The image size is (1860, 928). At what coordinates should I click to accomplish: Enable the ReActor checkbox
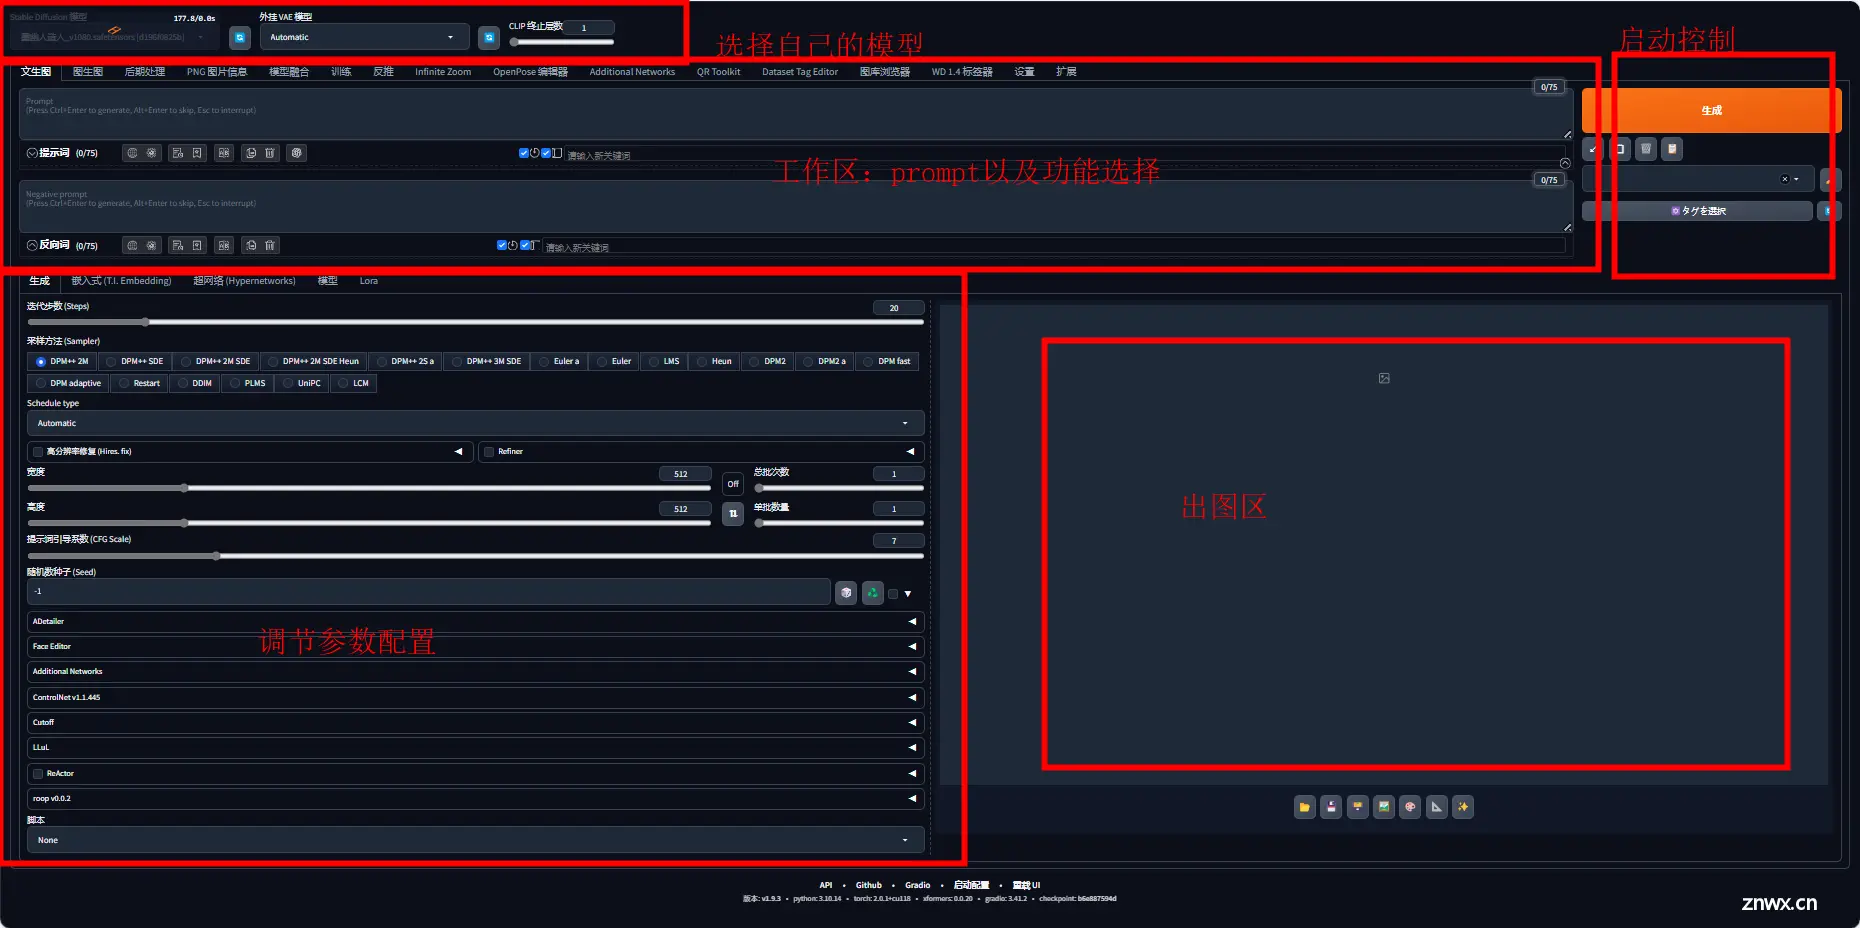(38, 774)
